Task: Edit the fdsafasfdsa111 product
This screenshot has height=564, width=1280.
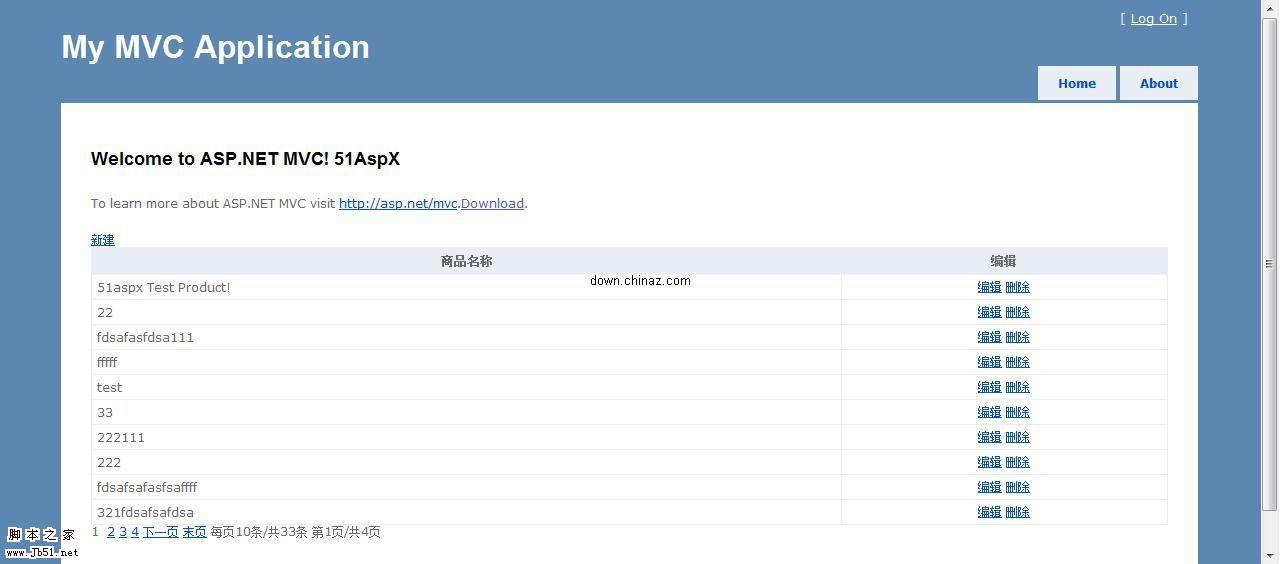Action: click(x=989, y=337)
